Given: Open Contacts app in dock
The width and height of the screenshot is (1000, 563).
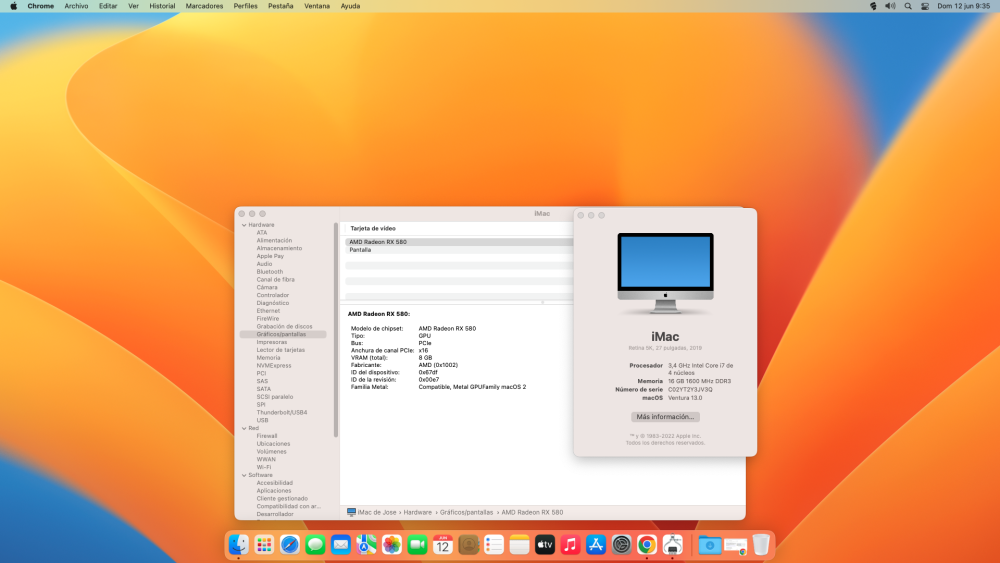Looking at the screenshot, I should point(468,545).
